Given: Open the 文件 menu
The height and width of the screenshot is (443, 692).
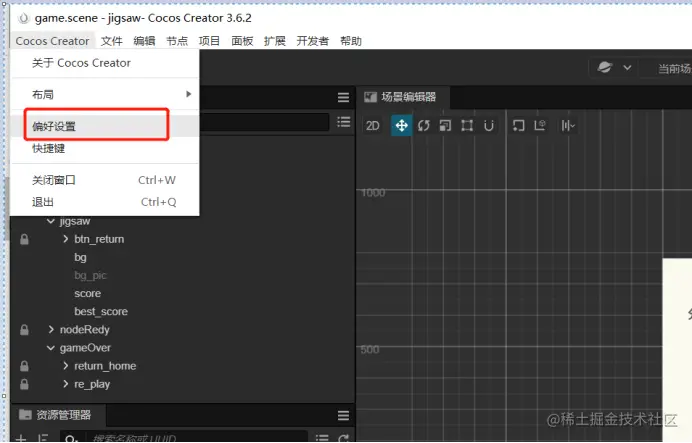Looking at the screenshot, I should click(112, 41).
